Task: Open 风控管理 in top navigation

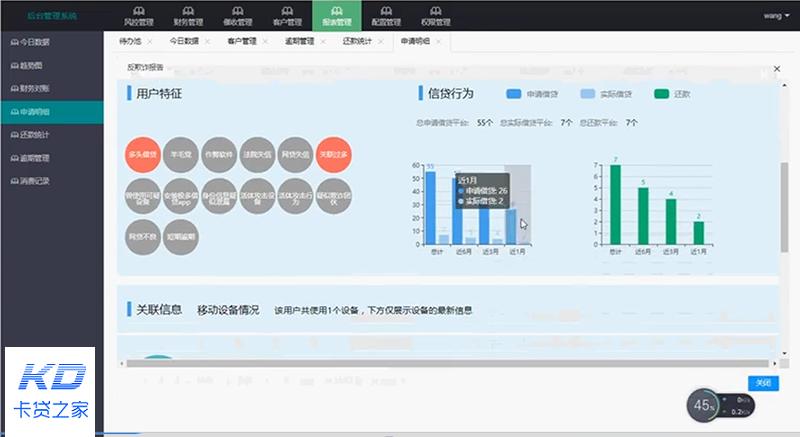Action: click(x=138, y=16)
